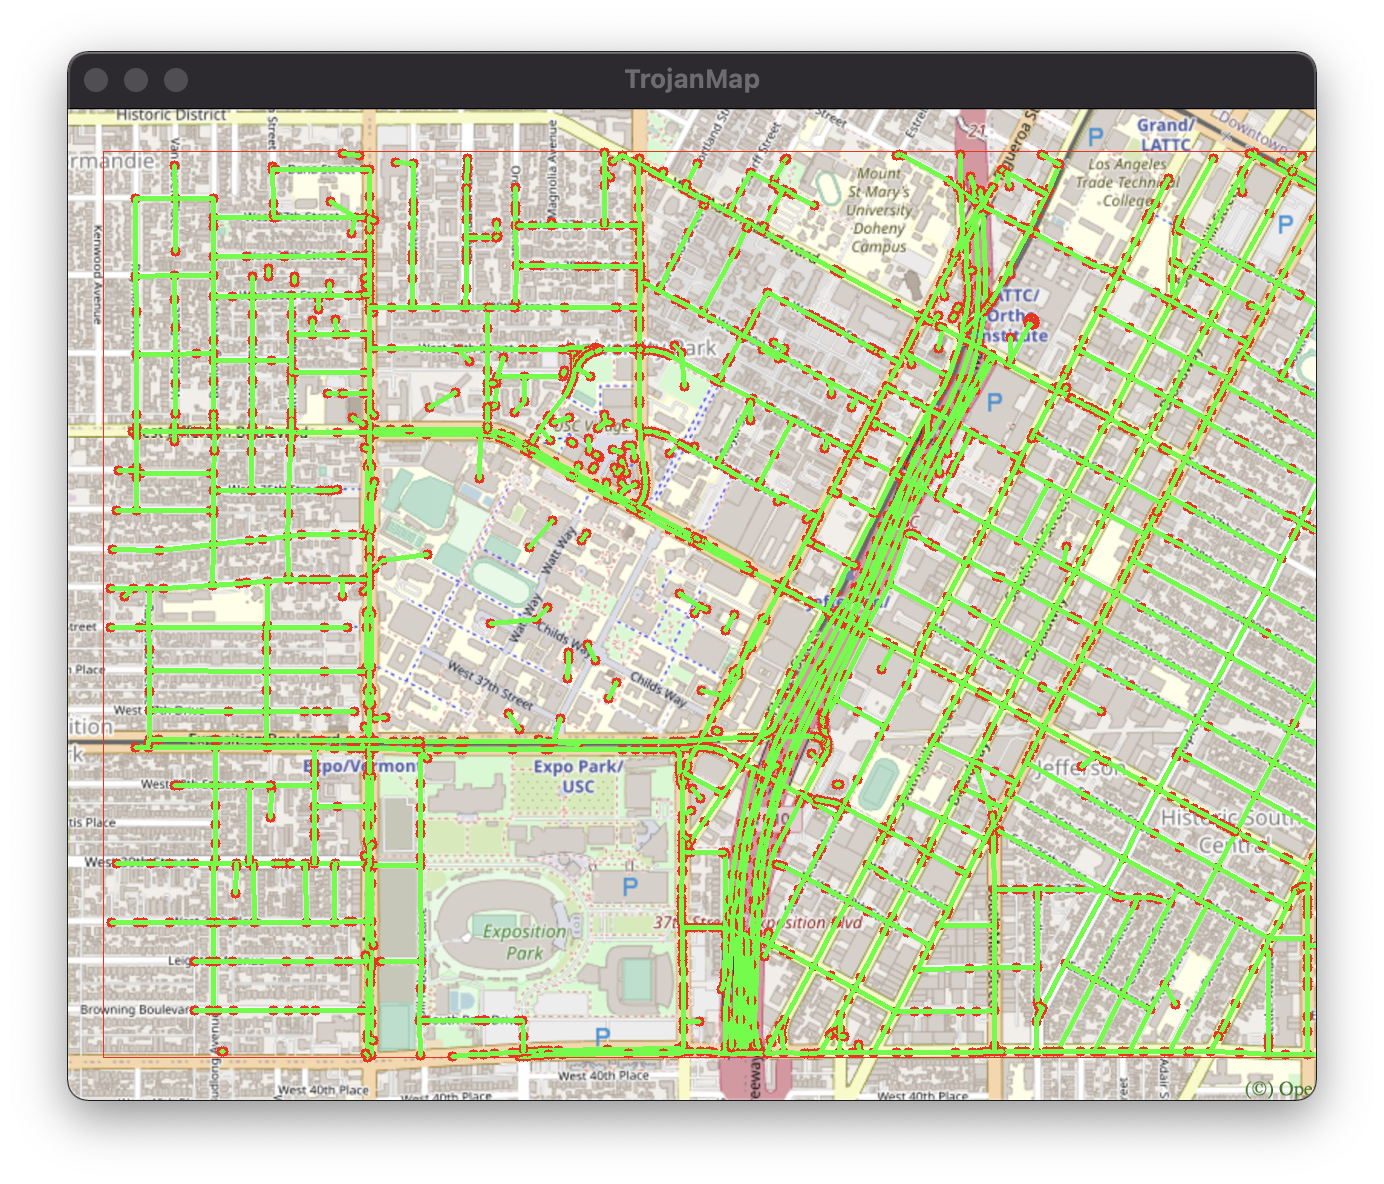The height and width of the screenshot is (1184, 1384).
Task: Click the parking P icon below LATTC/Ortho Institute
Action: click(x=994, y=403)
